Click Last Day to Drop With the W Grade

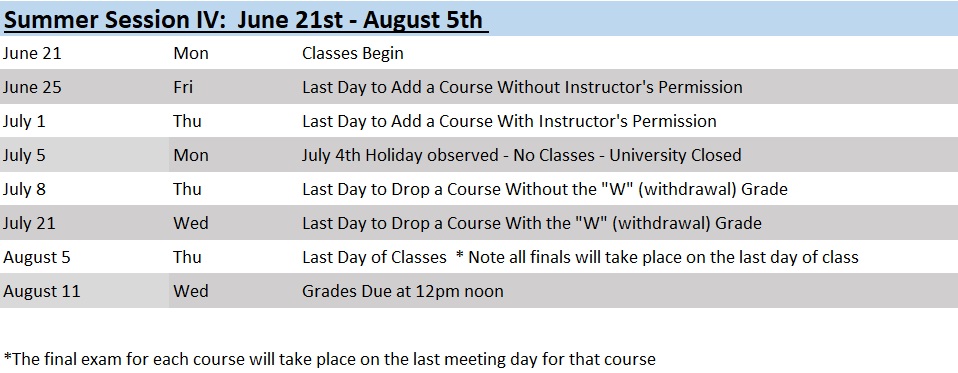(532, 223)
